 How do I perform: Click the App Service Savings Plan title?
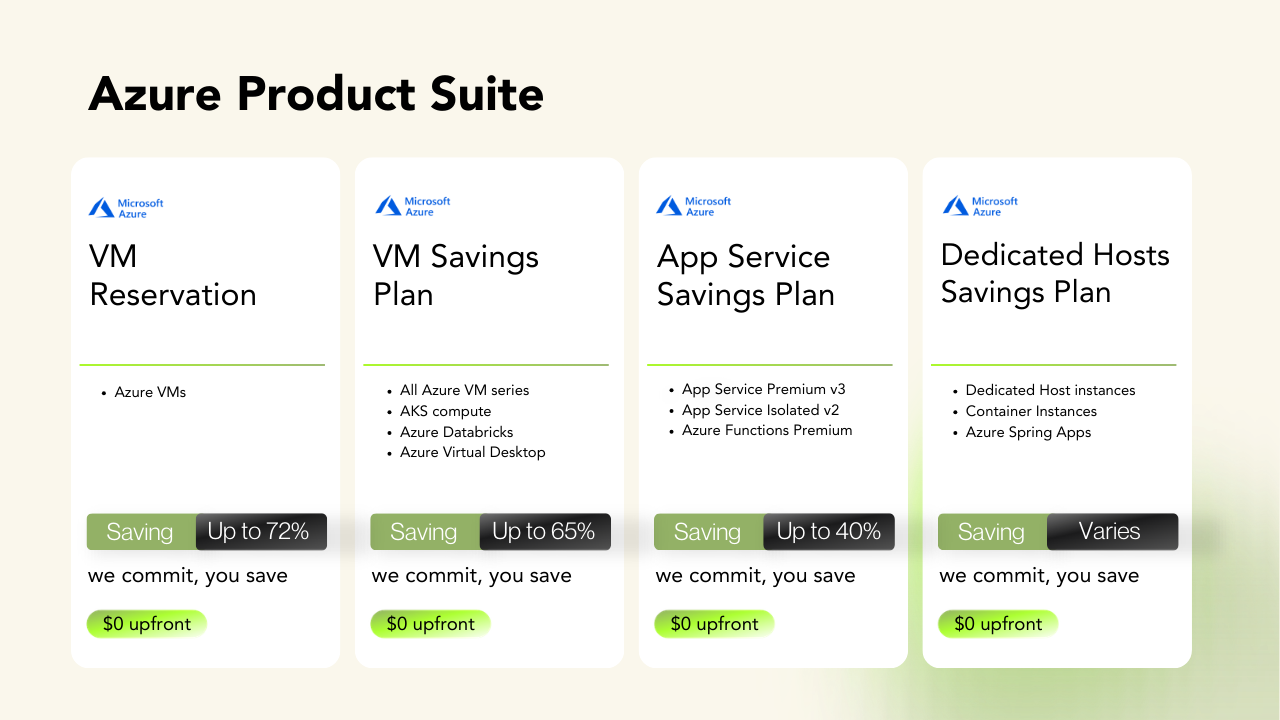coord(745,275)
